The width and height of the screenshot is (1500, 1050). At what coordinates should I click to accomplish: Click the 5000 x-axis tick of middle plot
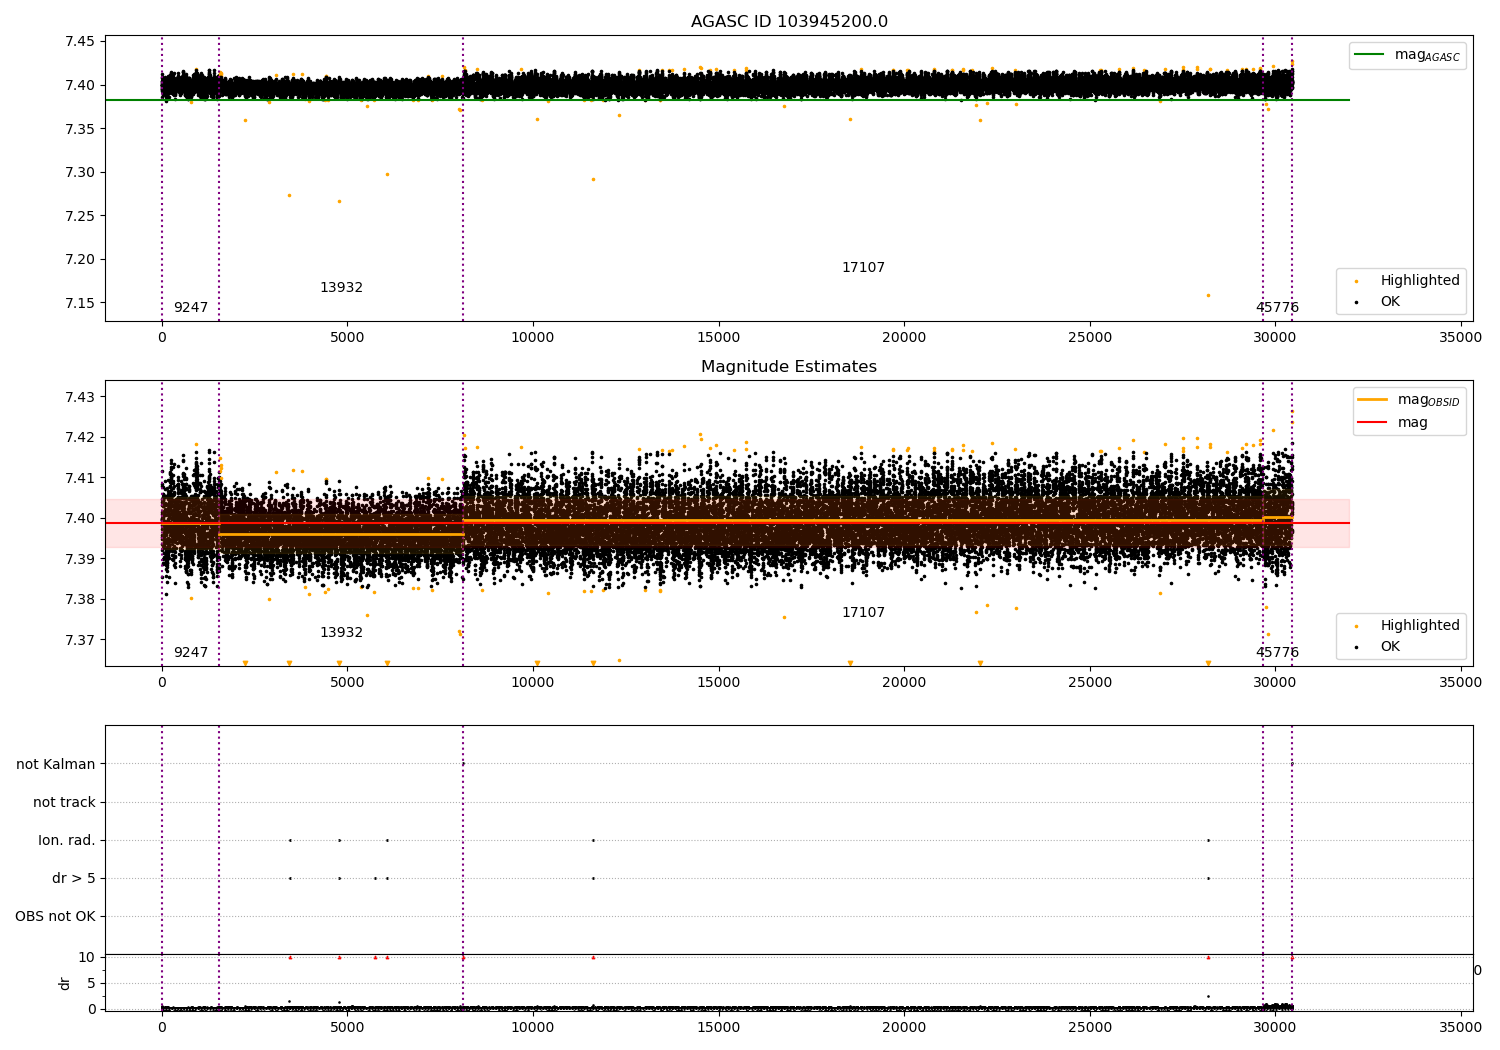(347, 683)
